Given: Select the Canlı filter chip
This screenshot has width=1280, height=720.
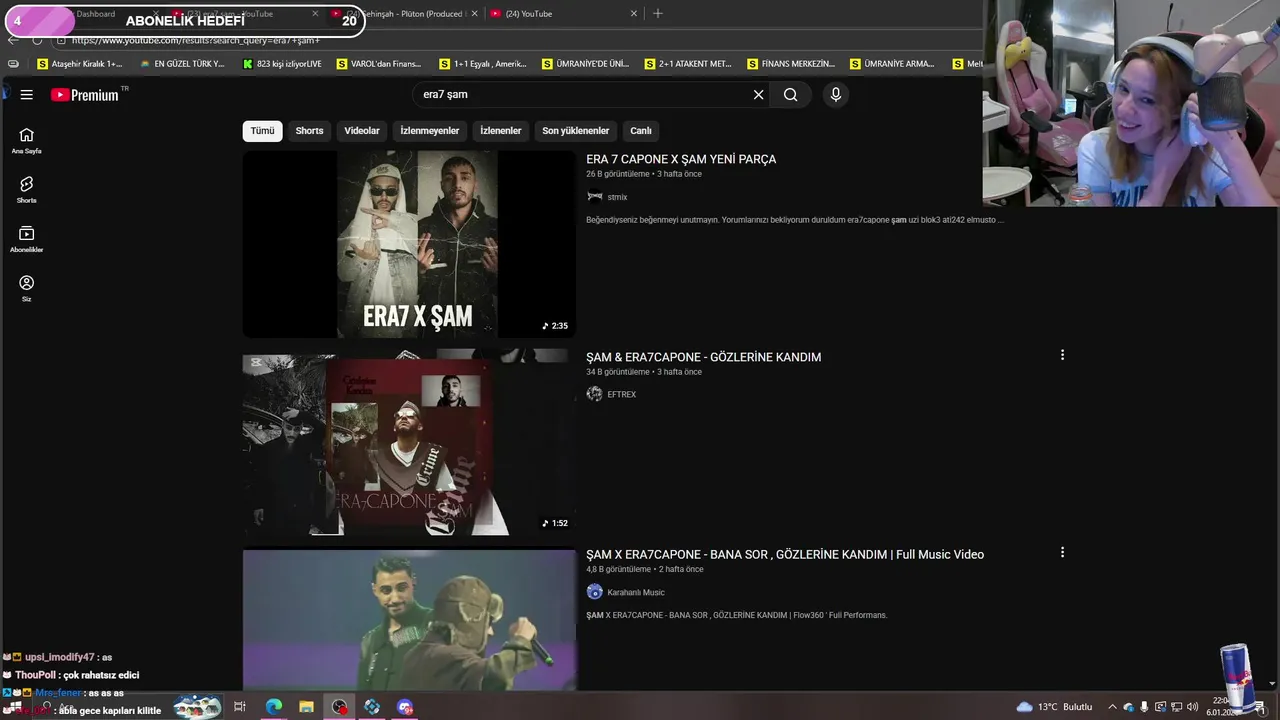Looking at the screenshot, I should (641, 131).
